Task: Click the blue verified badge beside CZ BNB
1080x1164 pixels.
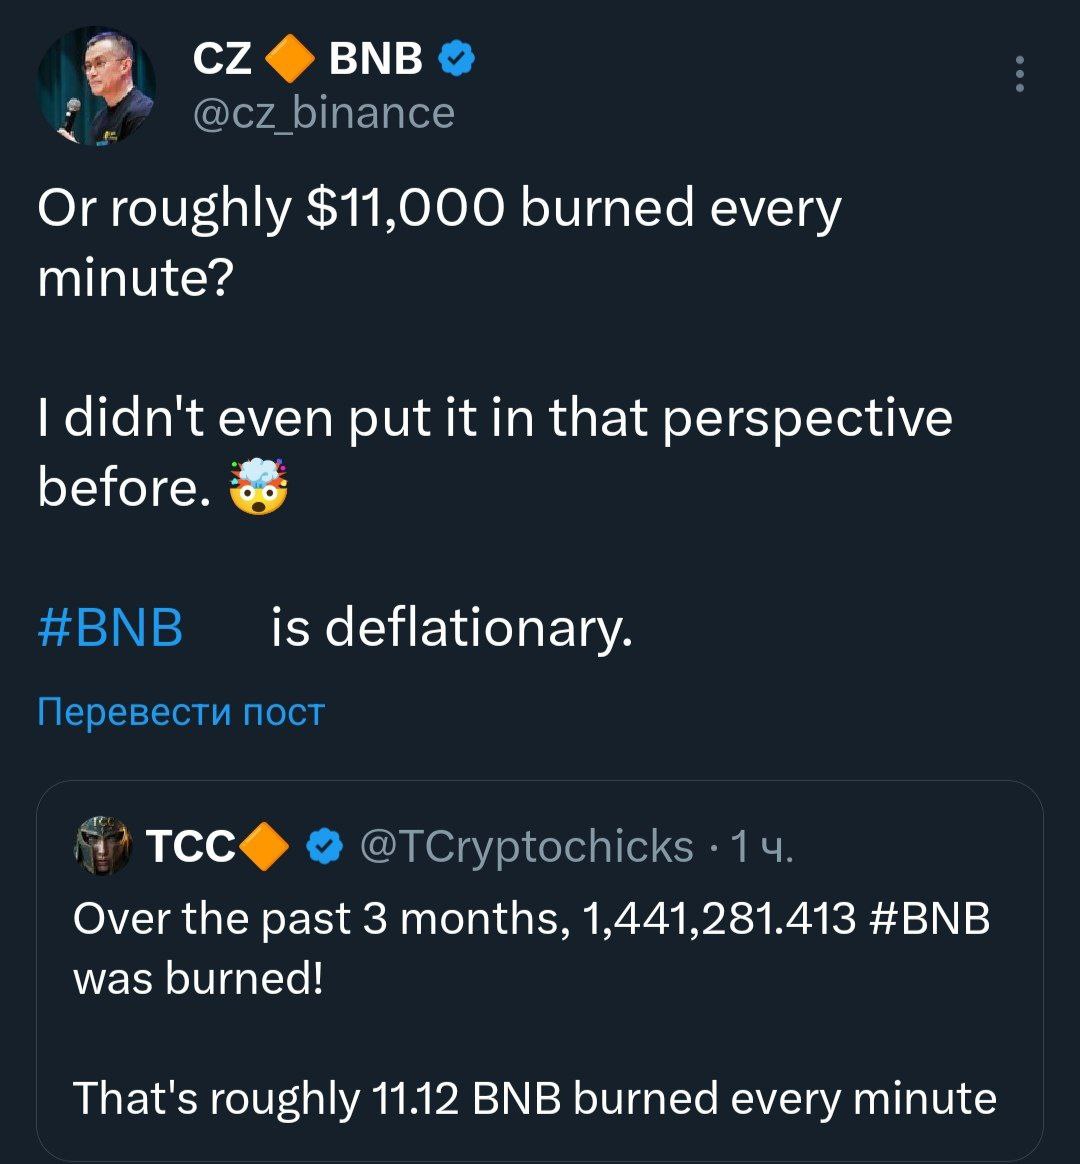Action: (x=456, y=61)
